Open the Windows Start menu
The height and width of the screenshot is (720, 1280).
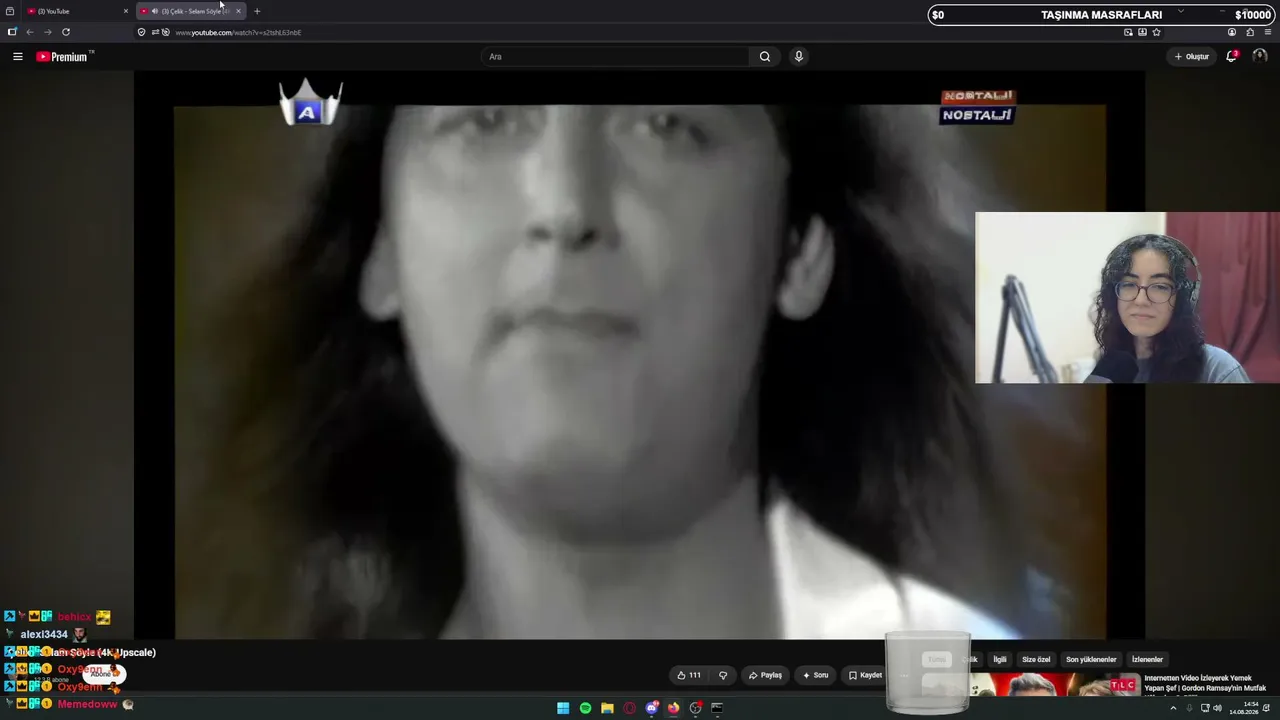coord(563,708)
